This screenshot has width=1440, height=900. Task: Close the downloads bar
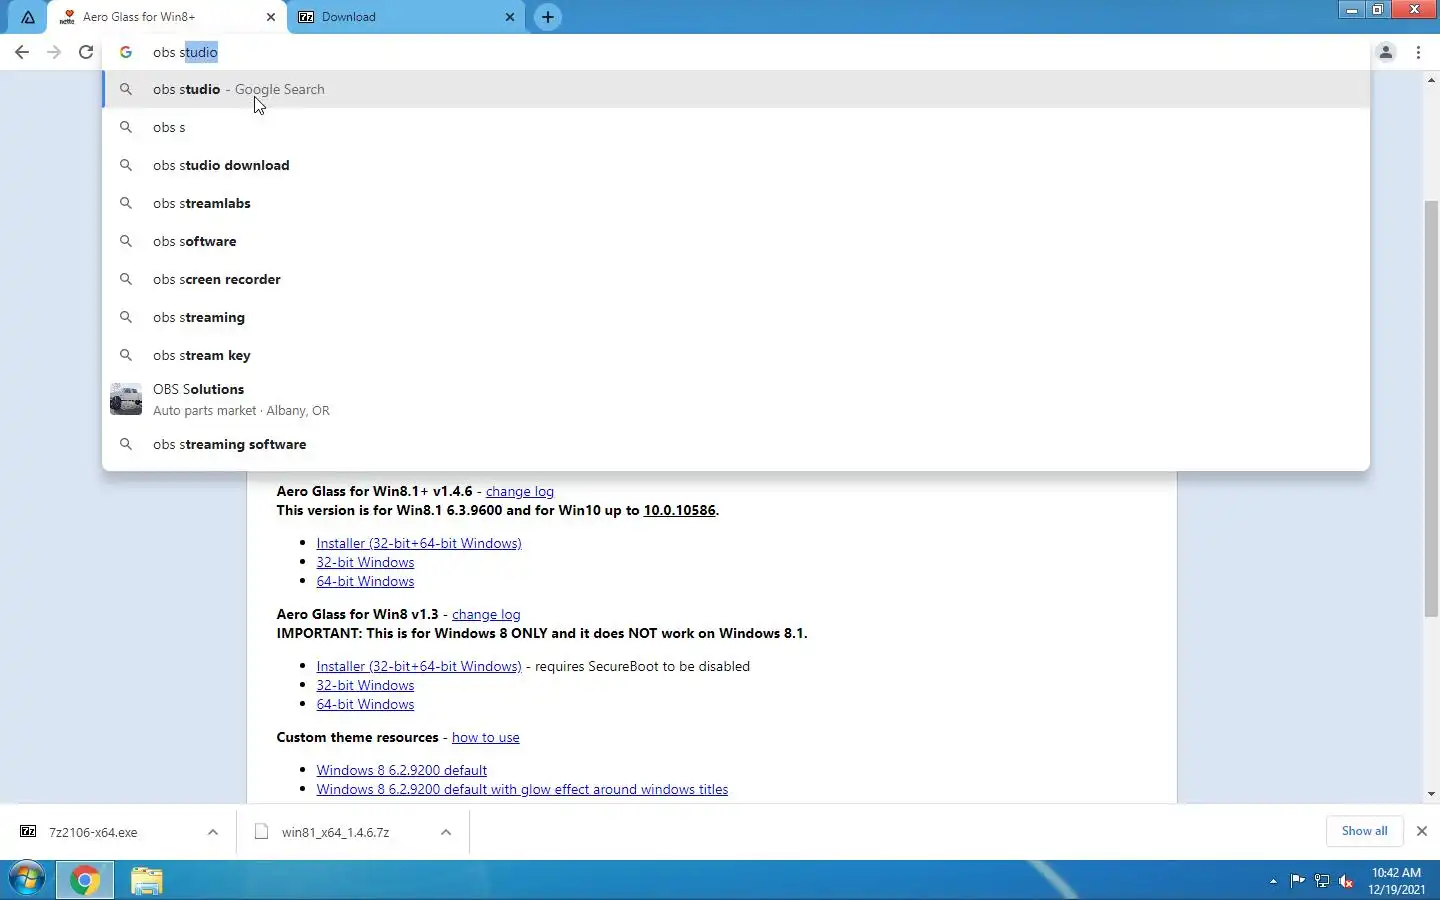1422,831
